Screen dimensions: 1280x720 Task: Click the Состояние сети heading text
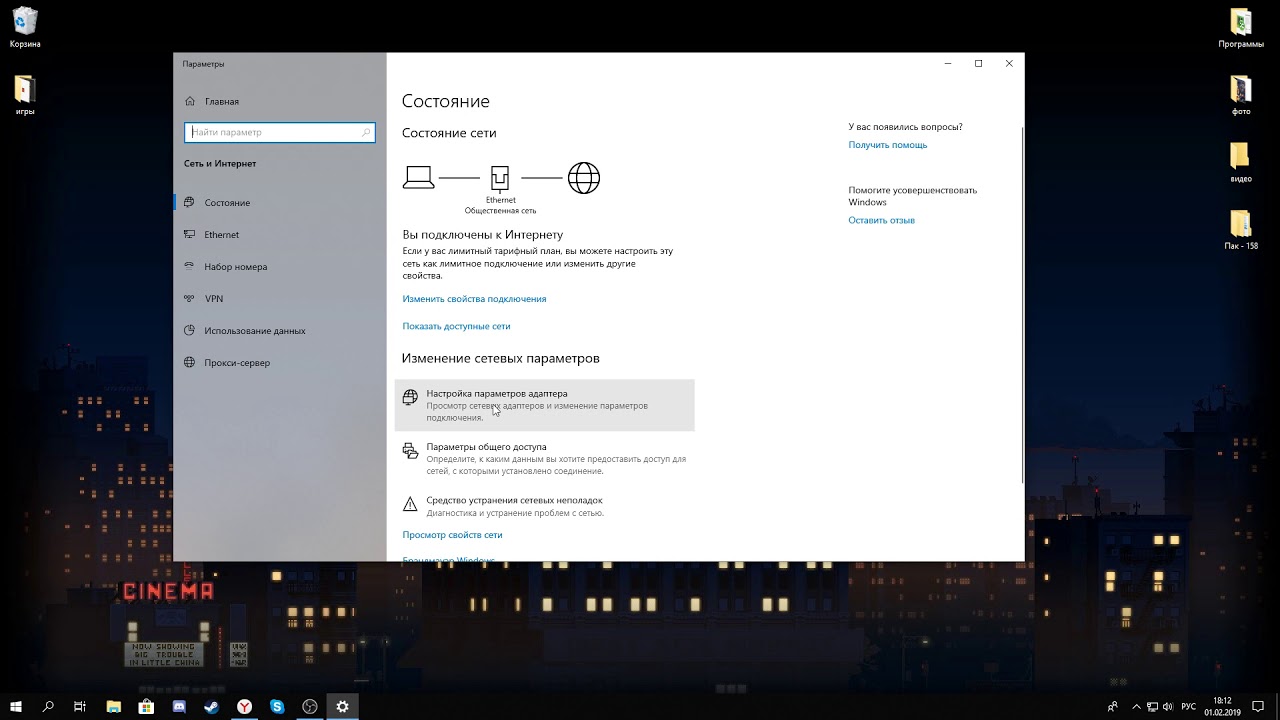(x=449, y=133)
